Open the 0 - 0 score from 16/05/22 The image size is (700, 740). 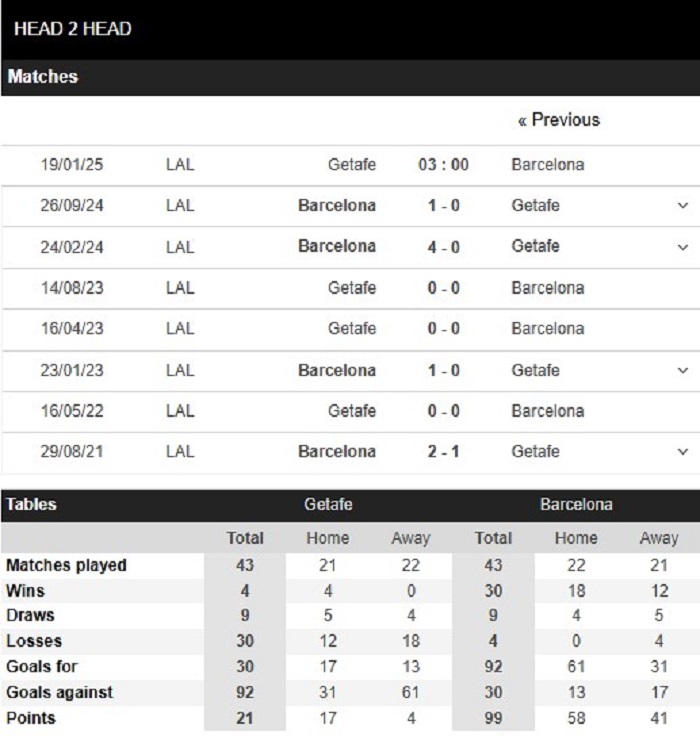443,411
